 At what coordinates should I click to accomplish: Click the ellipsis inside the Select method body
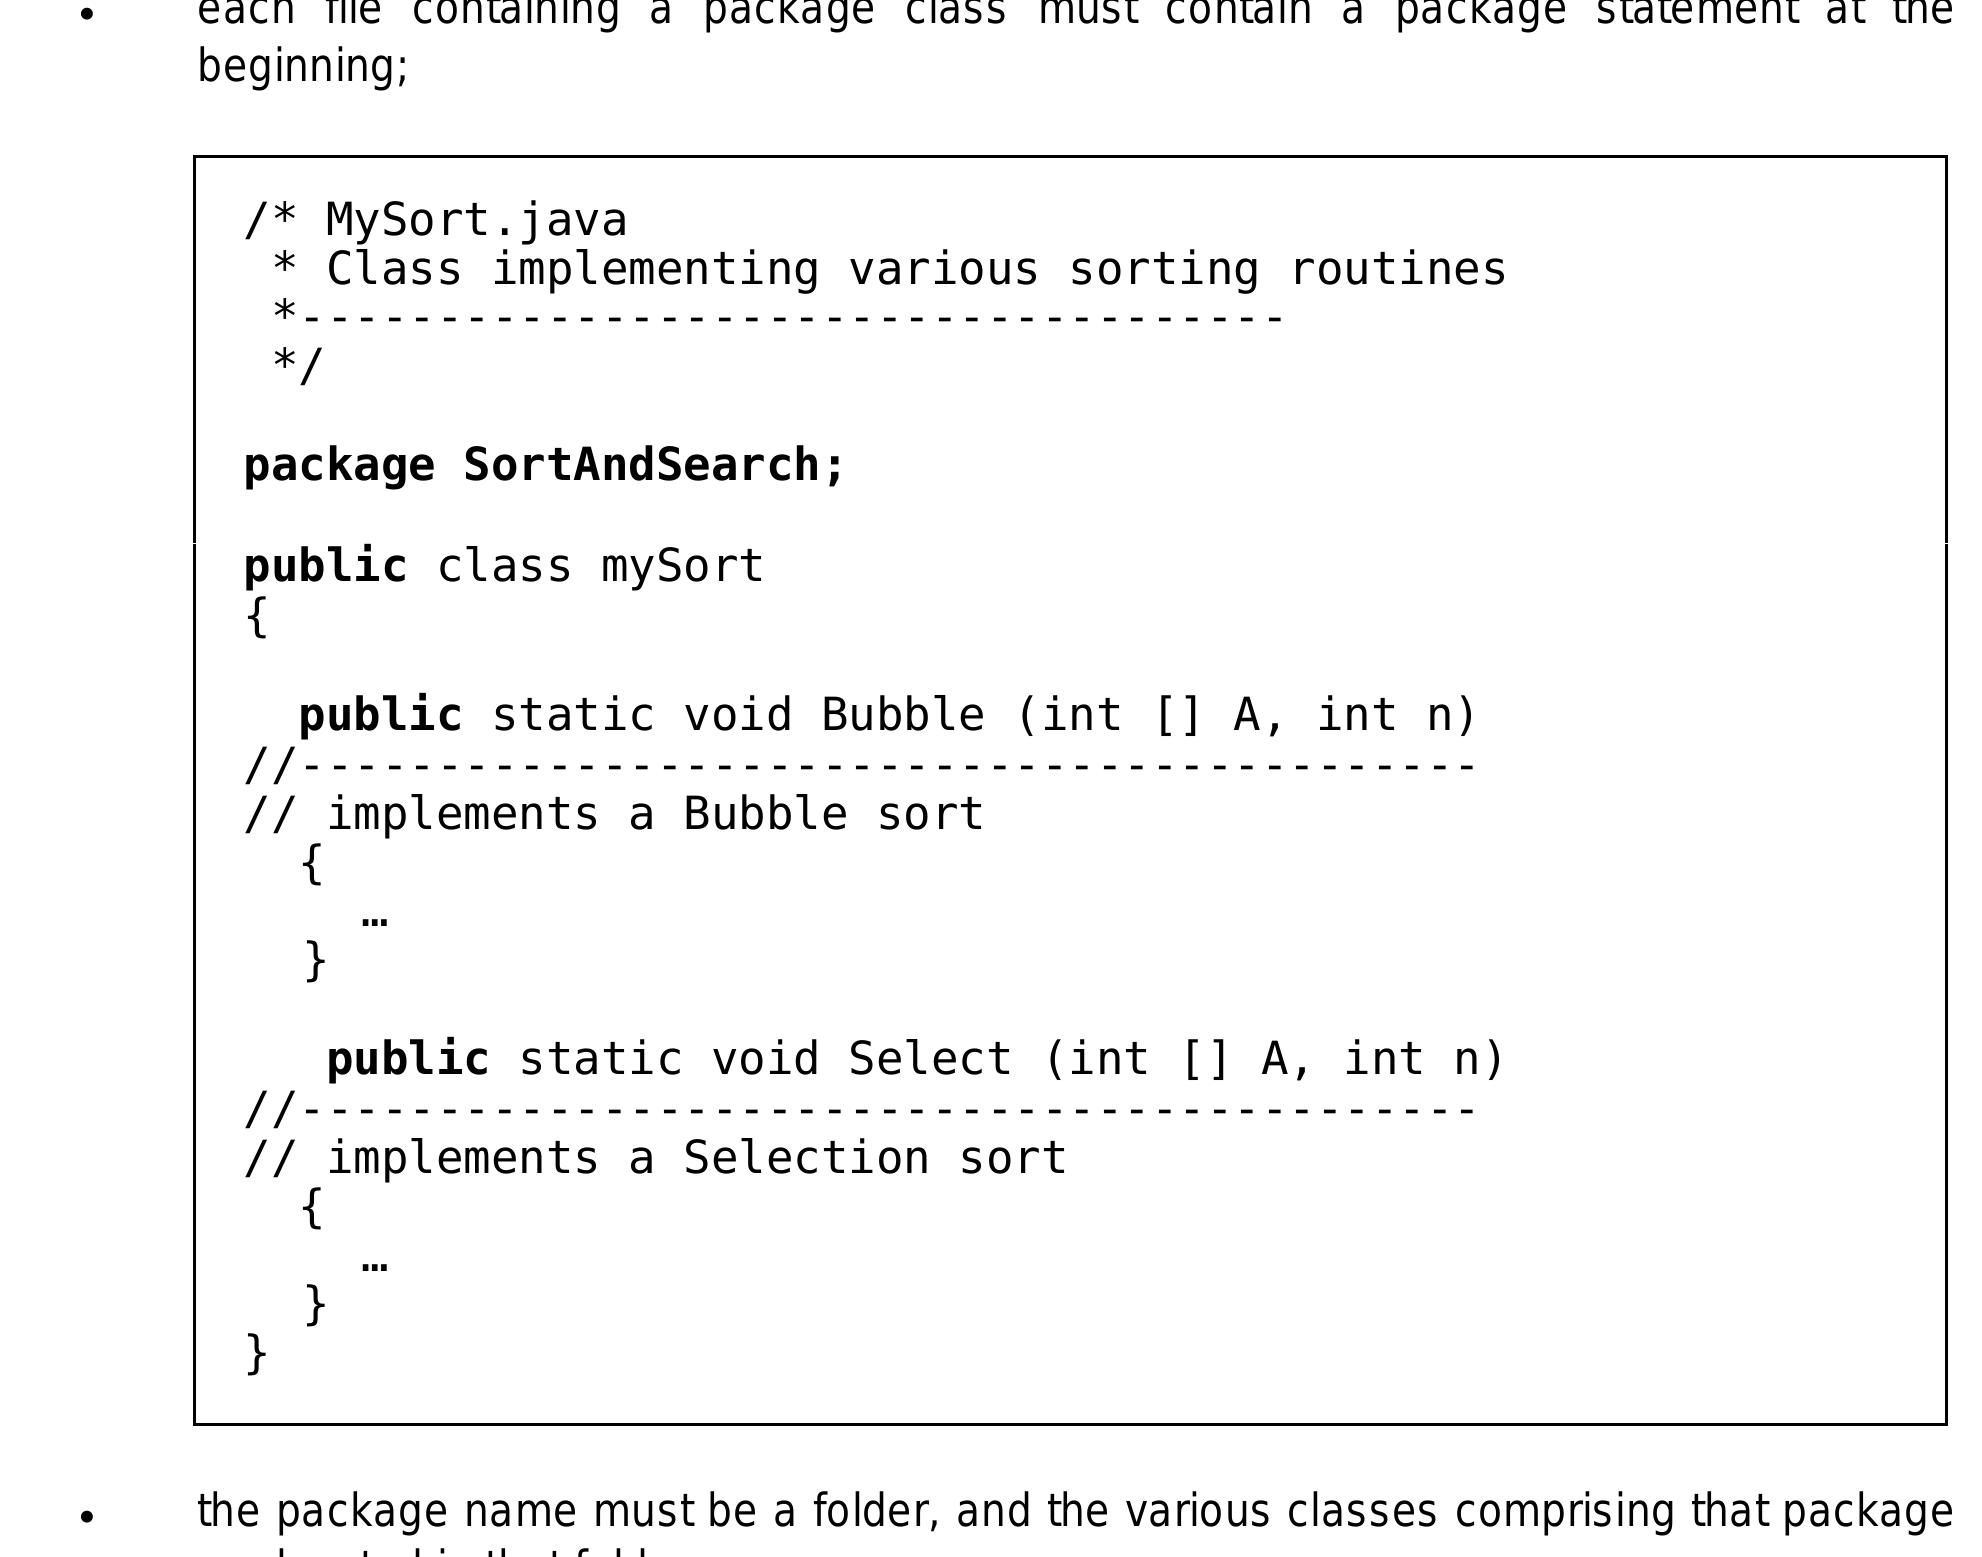(x=374, y=1263)
